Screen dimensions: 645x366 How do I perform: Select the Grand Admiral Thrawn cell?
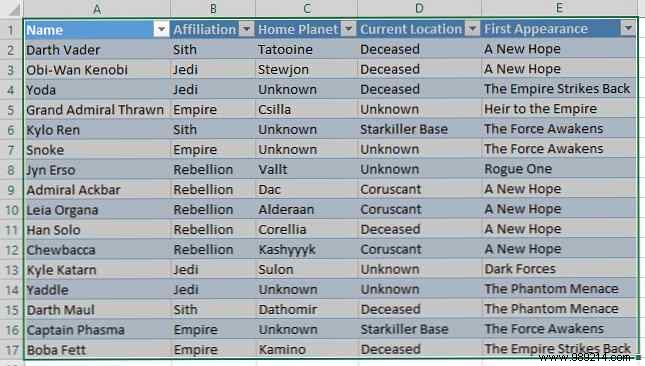(x=97, y=110)
